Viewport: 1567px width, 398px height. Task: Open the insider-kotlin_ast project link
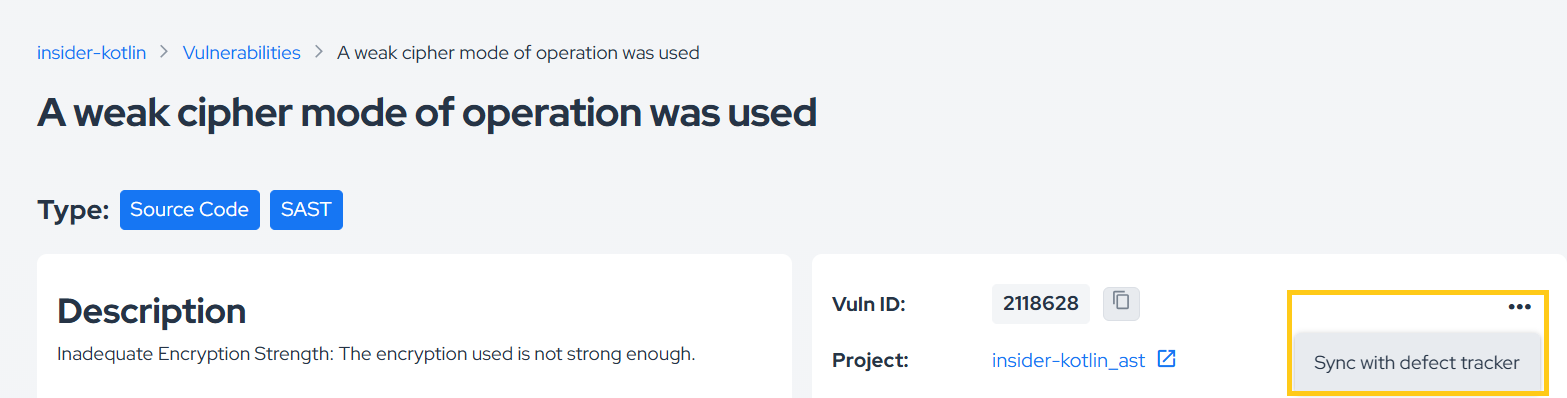tap(1068, 361)
